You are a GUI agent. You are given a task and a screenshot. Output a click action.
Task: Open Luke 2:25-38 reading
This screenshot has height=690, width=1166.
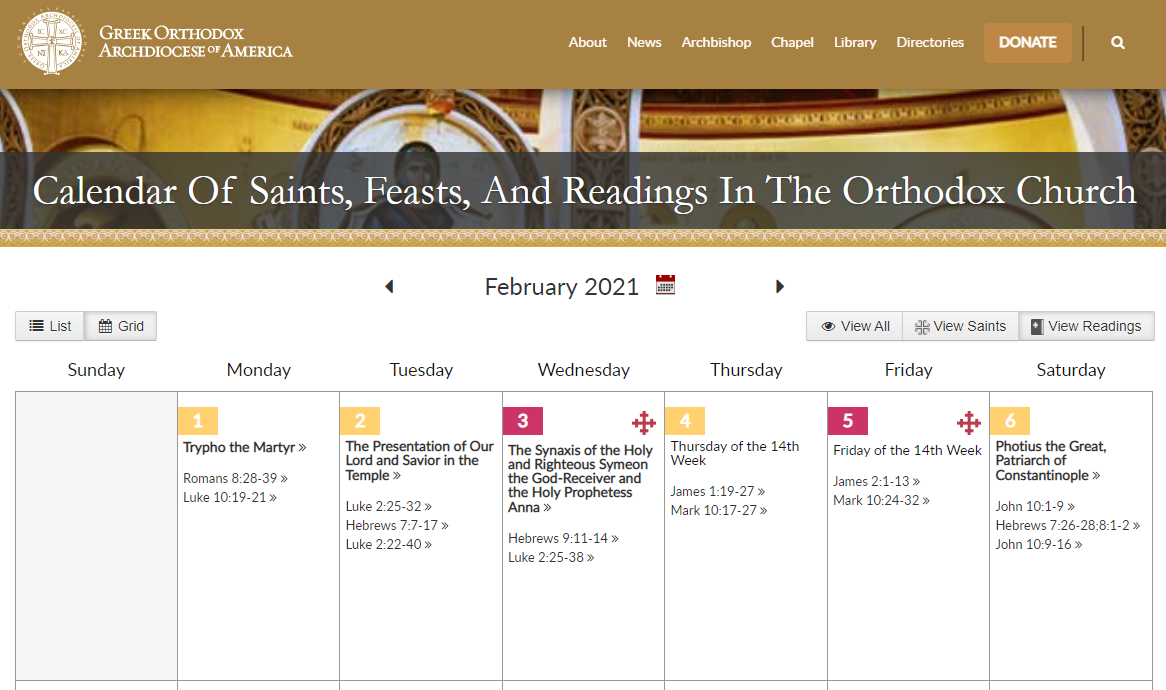click(551, 557)
